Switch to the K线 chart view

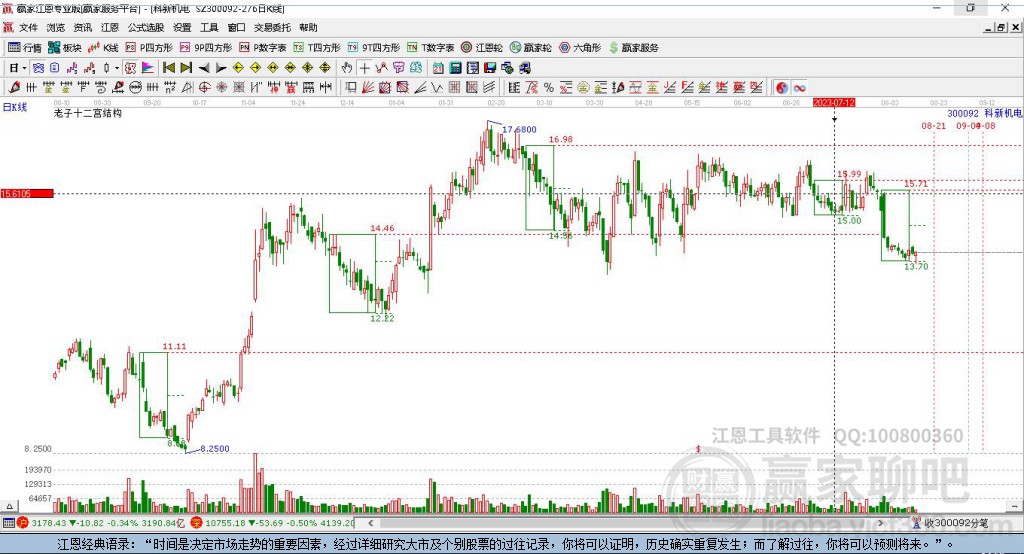103,48
